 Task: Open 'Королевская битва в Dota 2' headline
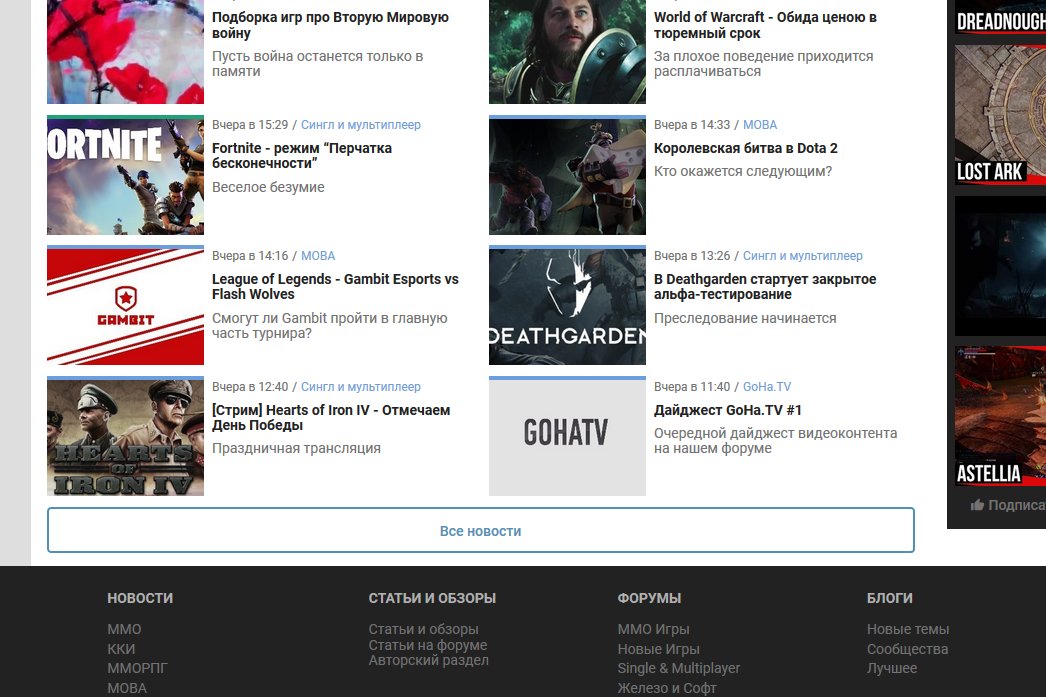[x=746, y=148]
